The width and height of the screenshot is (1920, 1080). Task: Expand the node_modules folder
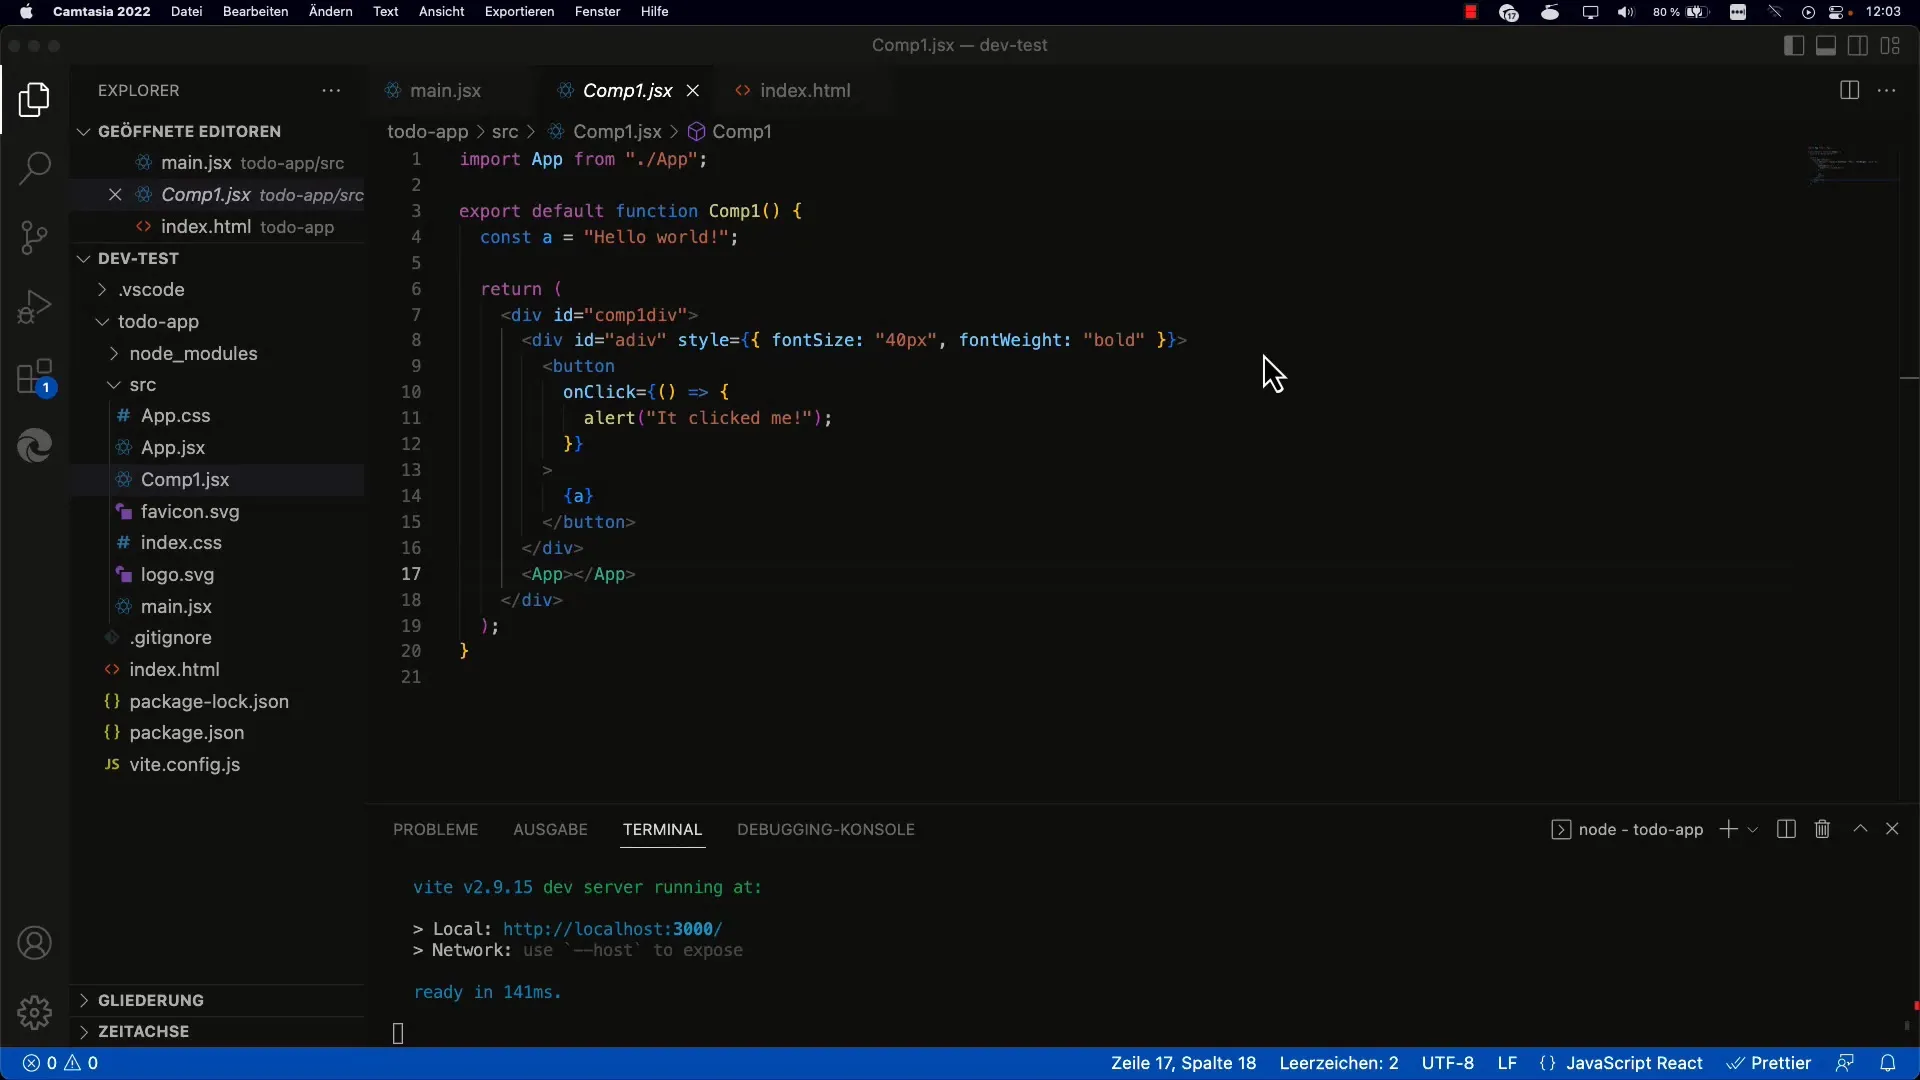pos(114,353)
